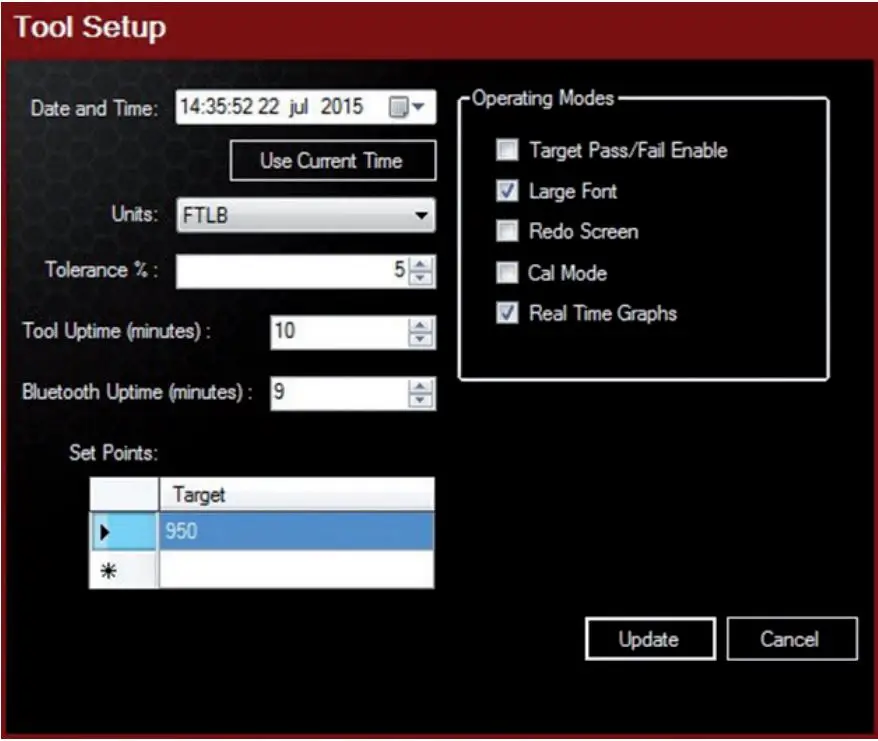Click the Use Current Time button

(333, 161)
